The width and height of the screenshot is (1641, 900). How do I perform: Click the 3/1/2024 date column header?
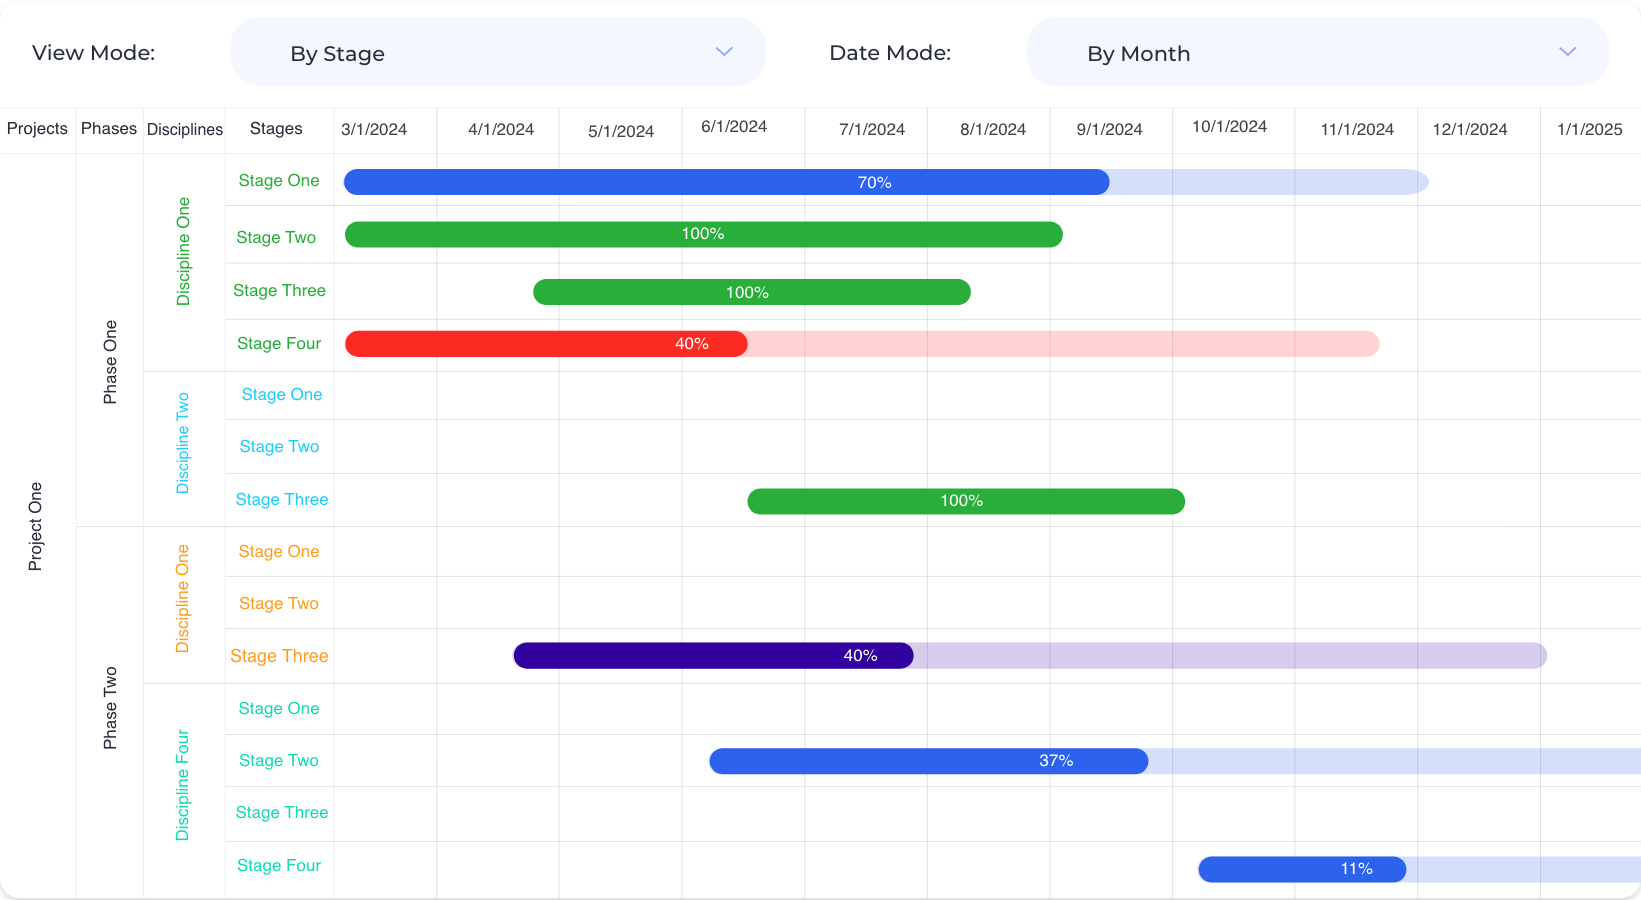374,130
